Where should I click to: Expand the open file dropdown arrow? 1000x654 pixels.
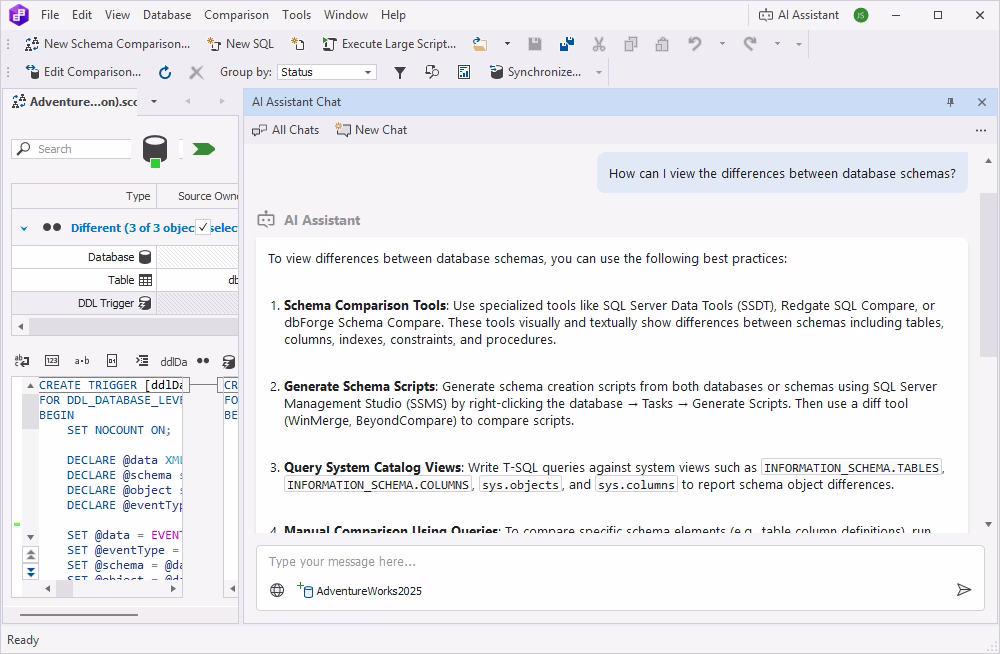(x=507, y=44)
